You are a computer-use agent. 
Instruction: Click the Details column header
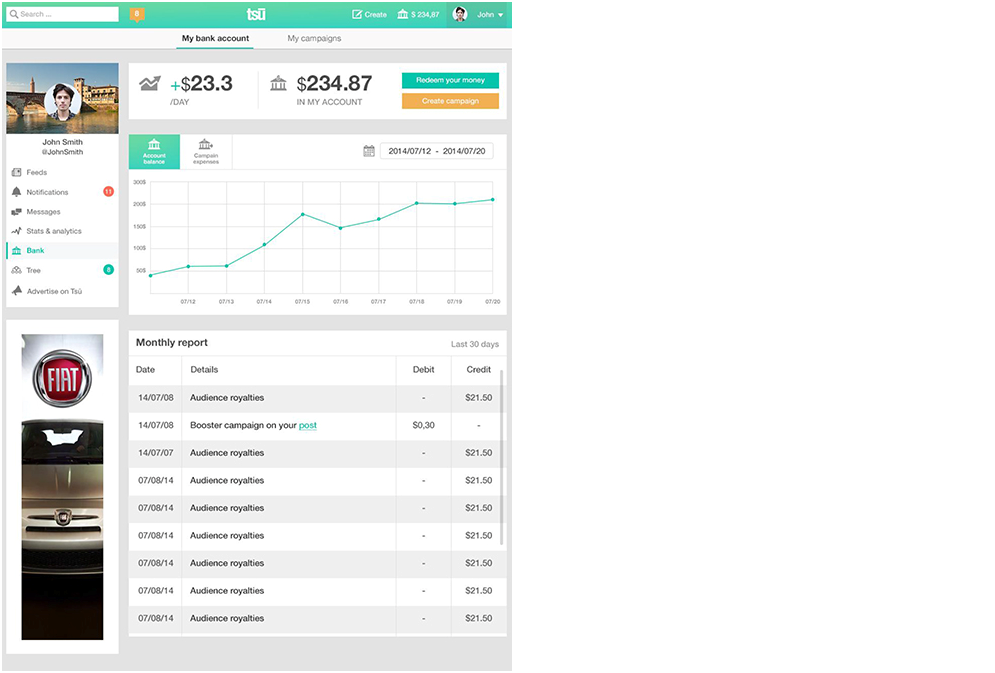pyautogui.click(x=204, y=370)
